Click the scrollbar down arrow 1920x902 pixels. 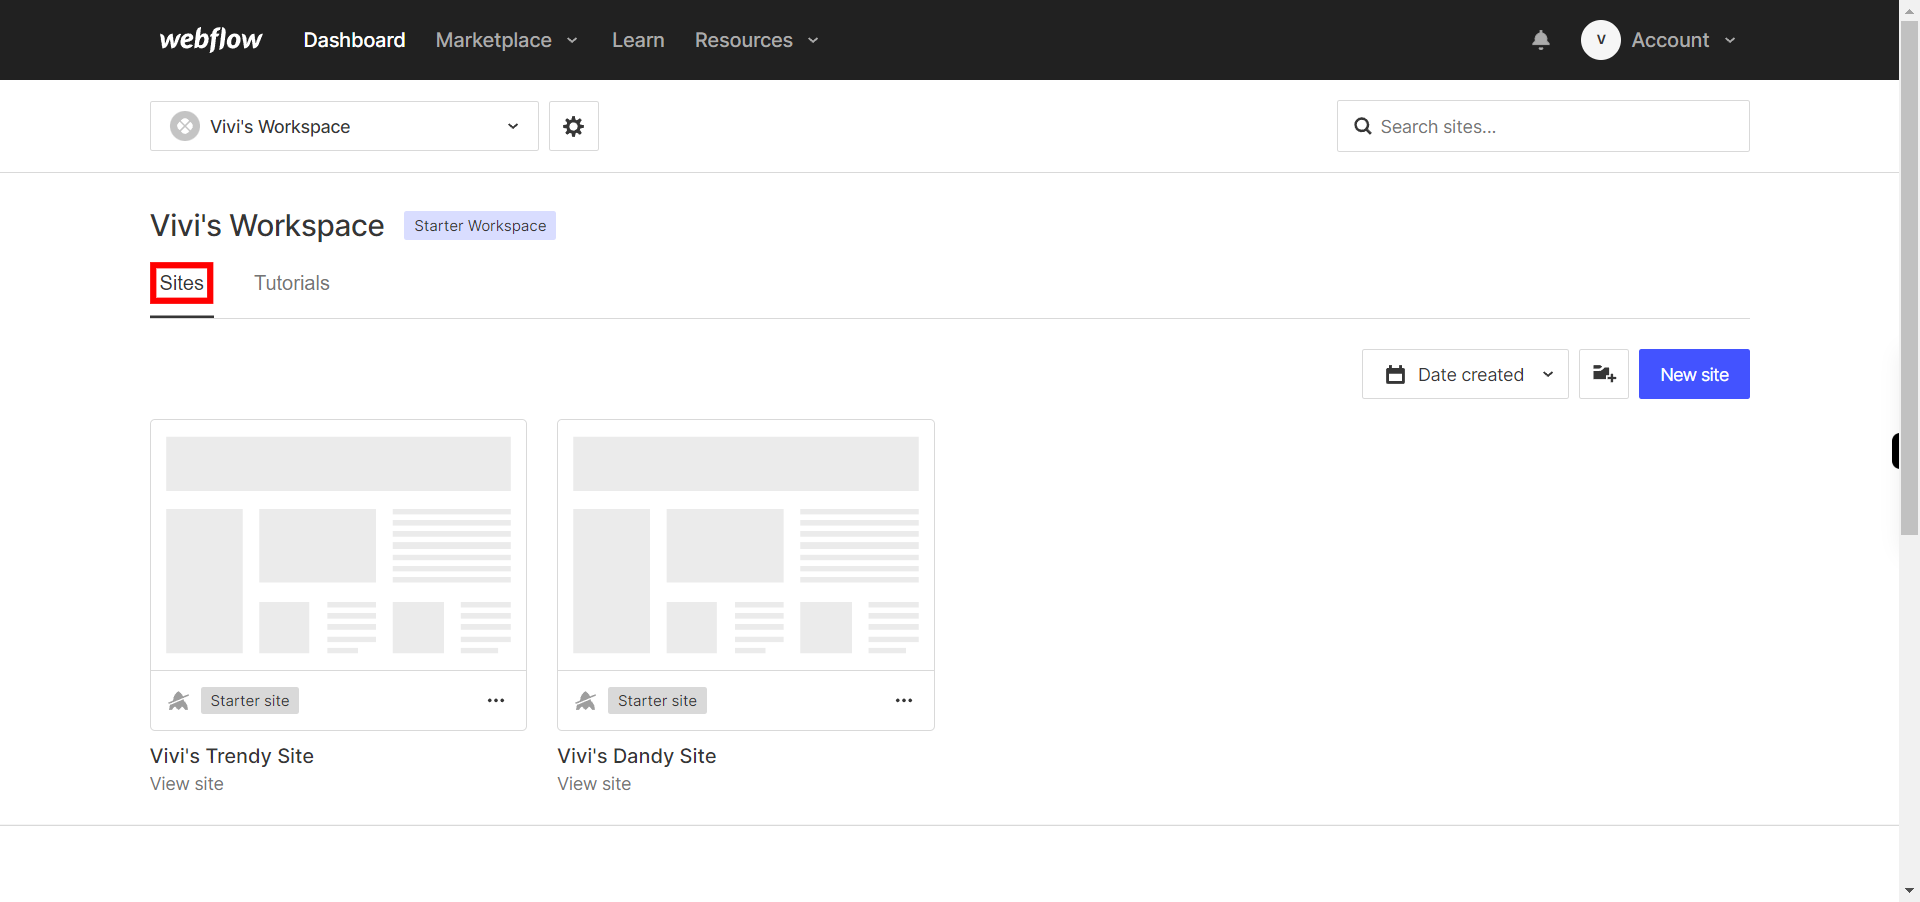coord(1910,890)
